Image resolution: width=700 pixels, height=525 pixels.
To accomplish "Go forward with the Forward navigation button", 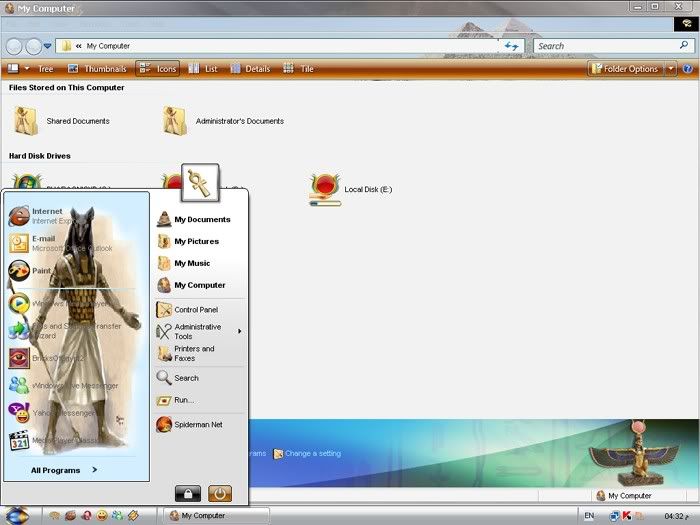I will click(x=33, y=46).
